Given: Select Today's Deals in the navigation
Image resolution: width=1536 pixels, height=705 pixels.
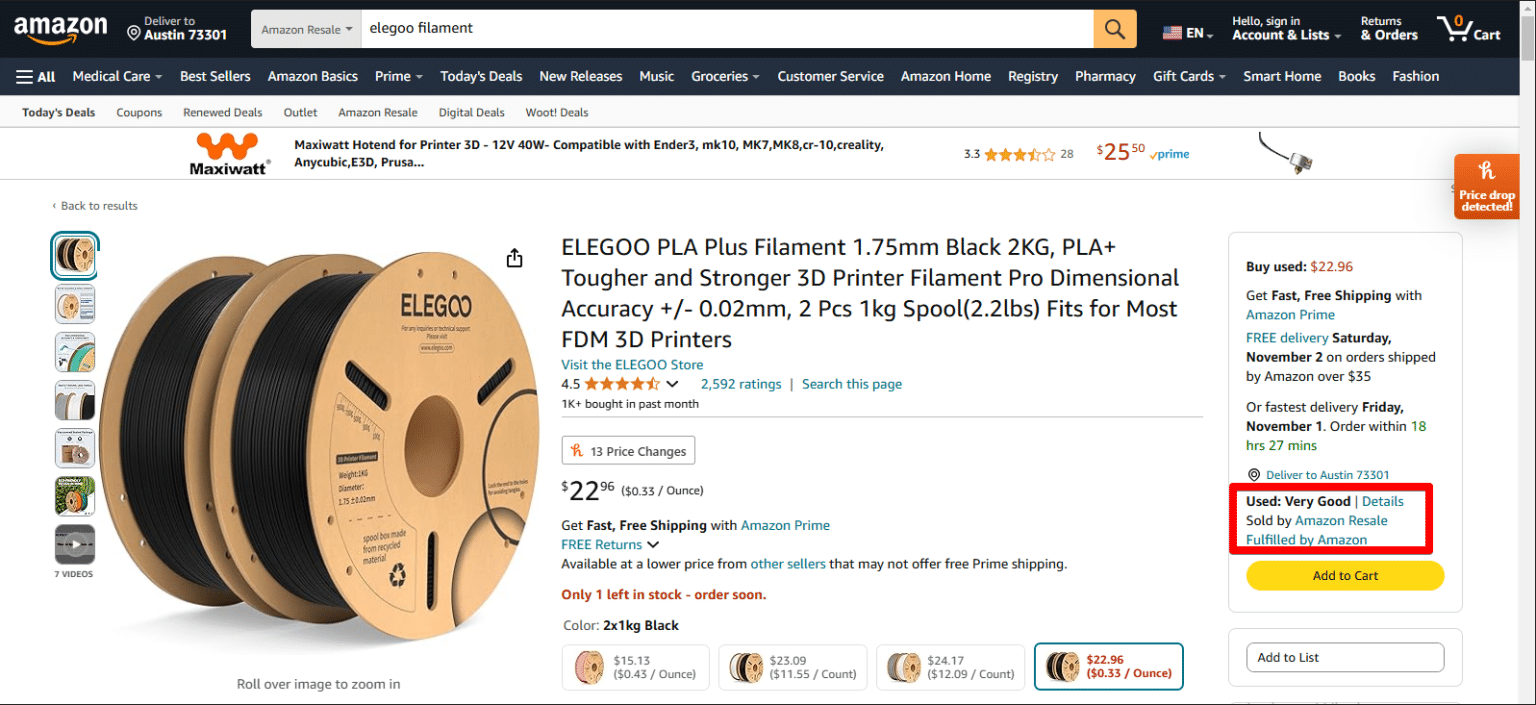Looking at the screenshot, I should click(481, 76).
